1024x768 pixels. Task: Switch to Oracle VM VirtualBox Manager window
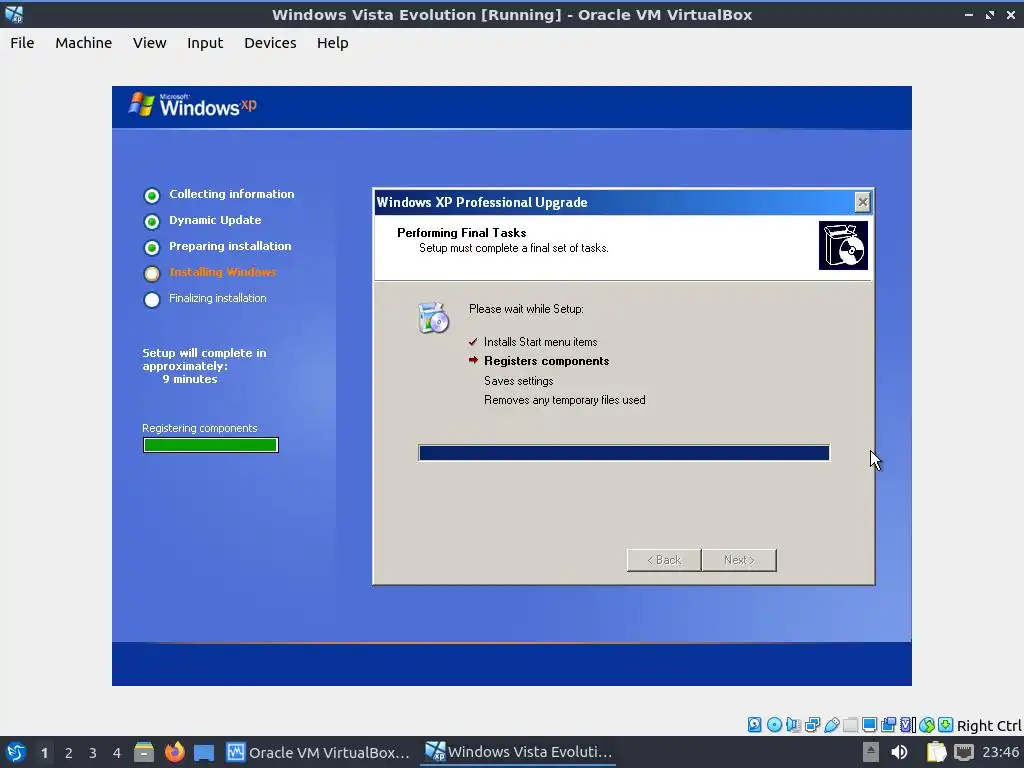pos(317,752)
